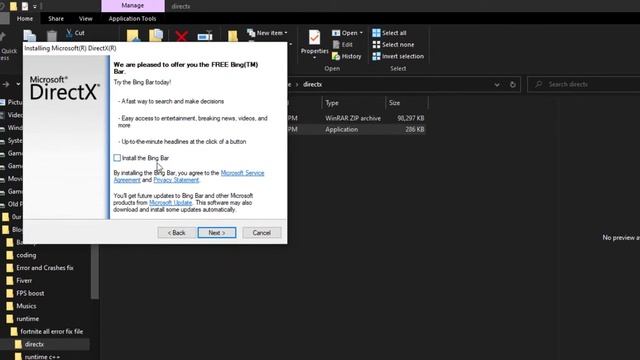
Task: Click the directx breadcrumb in address bar
Action: (x=313, y=84)
